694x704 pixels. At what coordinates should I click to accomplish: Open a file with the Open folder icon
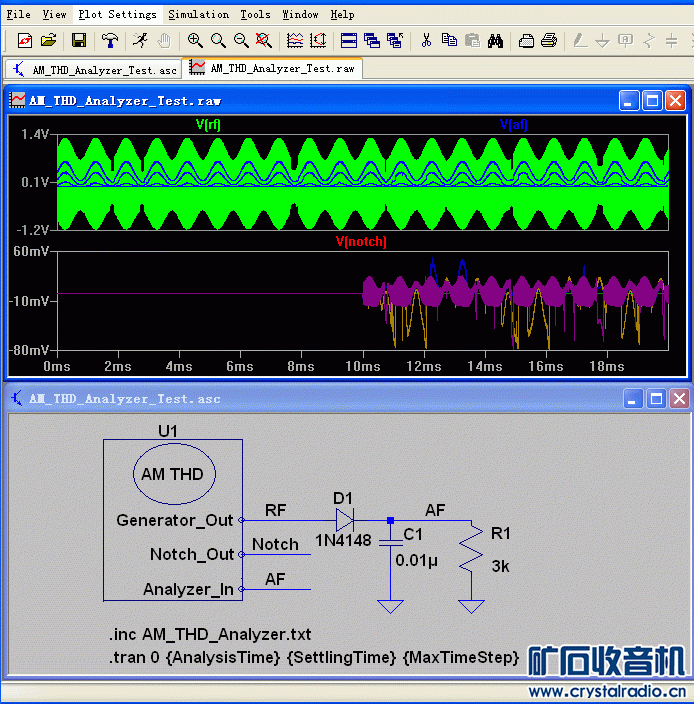[48, 41]
